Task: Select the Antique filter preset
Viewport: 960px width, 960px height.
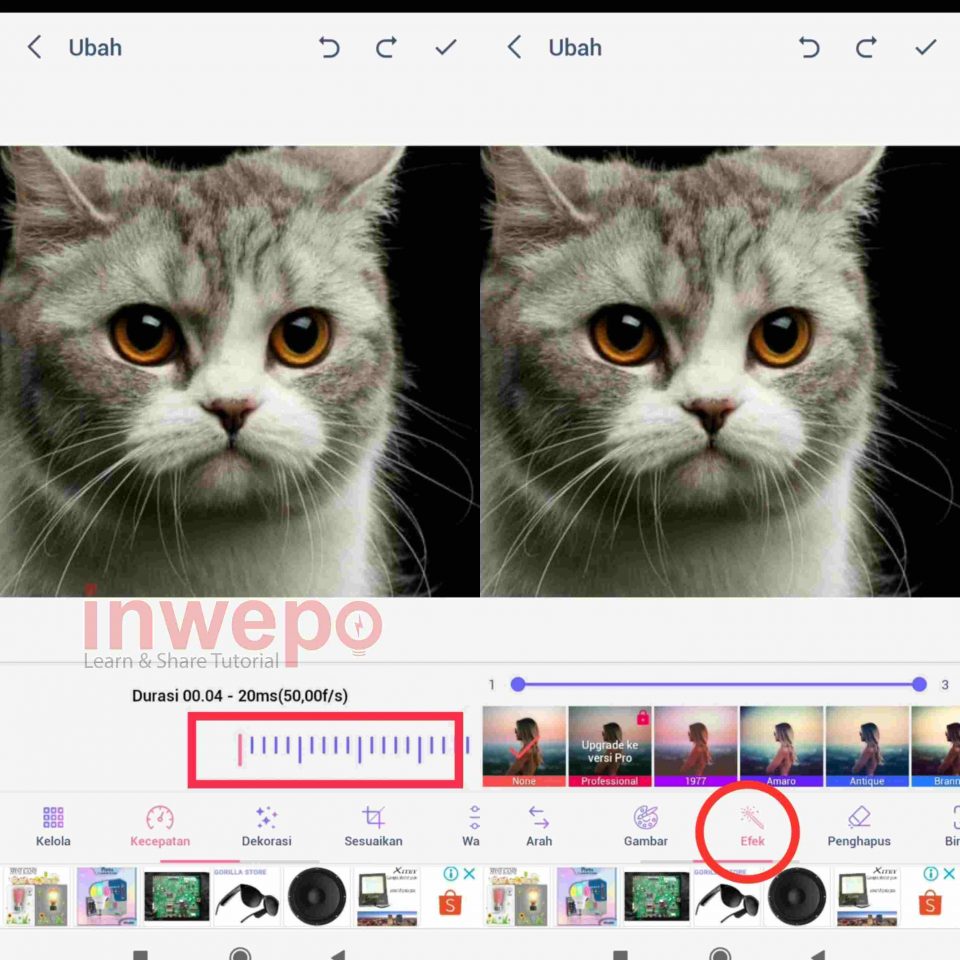Action: coord(867,745)
